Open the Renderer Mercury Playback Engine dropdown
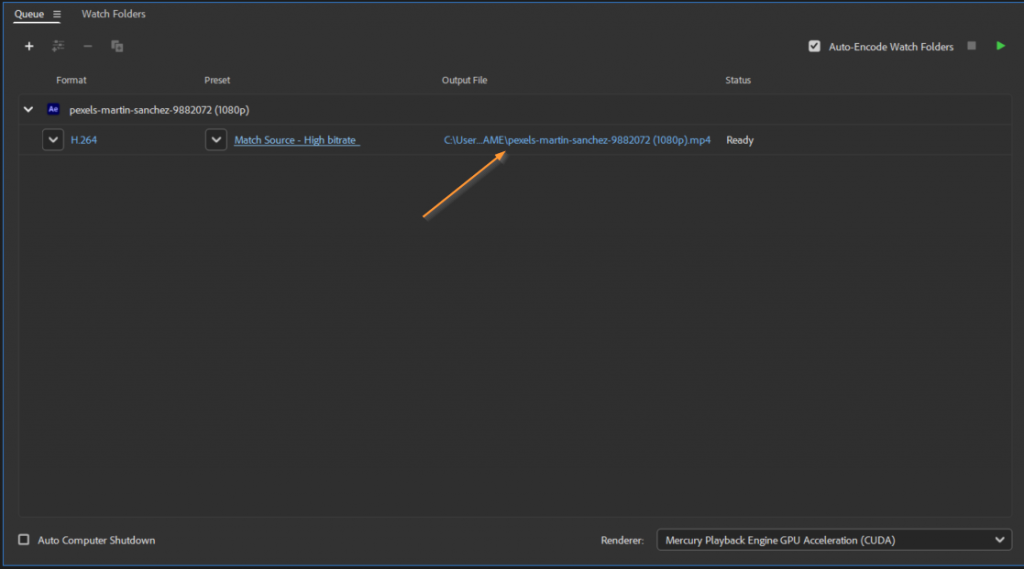Screen dimensions: 1024x569 (x=834, y=540)
